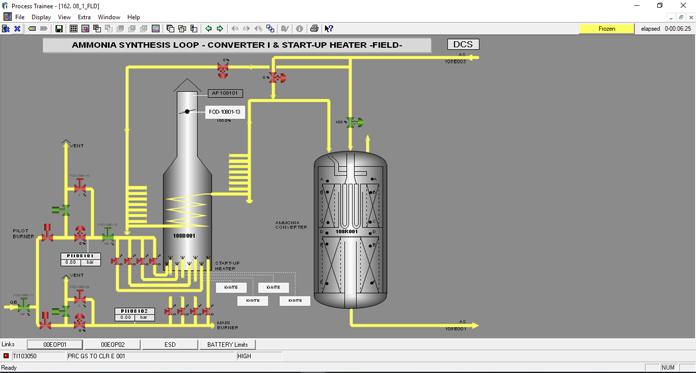Click the yellow Frozen status indicator
This screenshot has height=373, width=696.
point(607,28)
